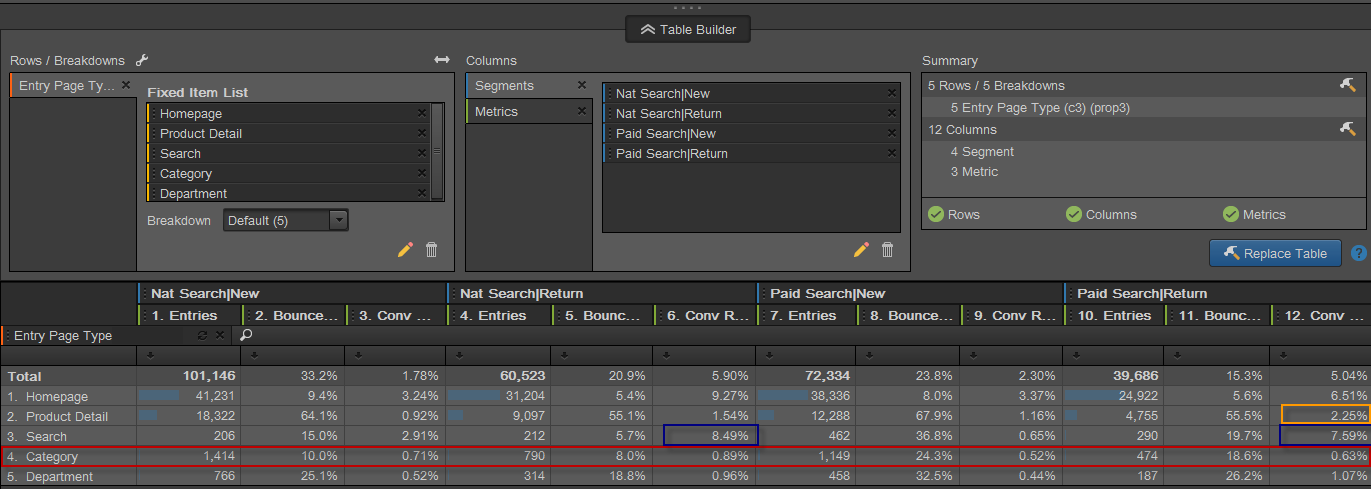
Task: Click the trash icon in Columns panel
Action: 888,250
